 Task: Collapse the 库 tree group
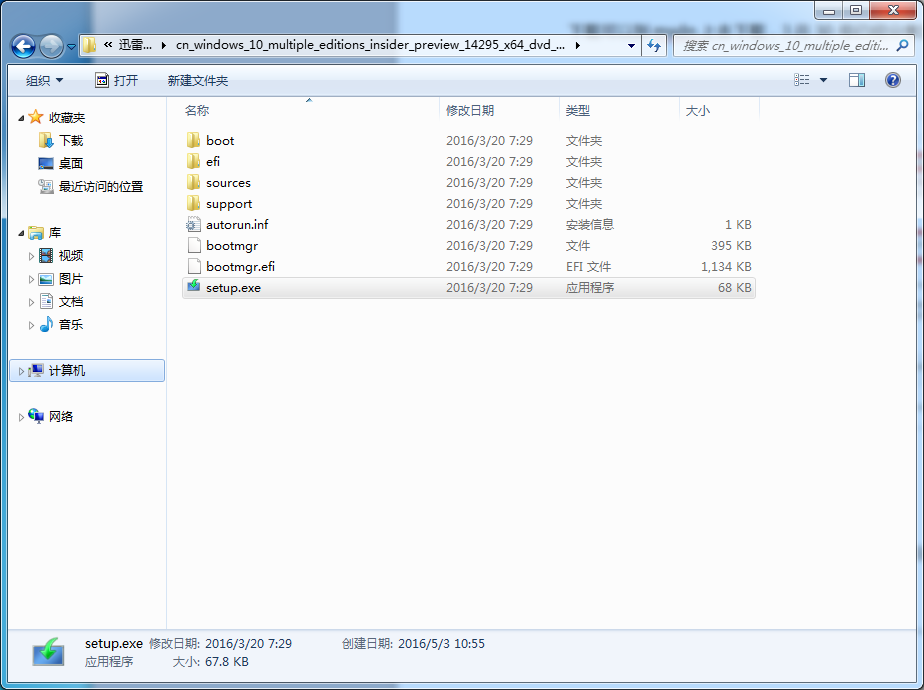point(21,234)
